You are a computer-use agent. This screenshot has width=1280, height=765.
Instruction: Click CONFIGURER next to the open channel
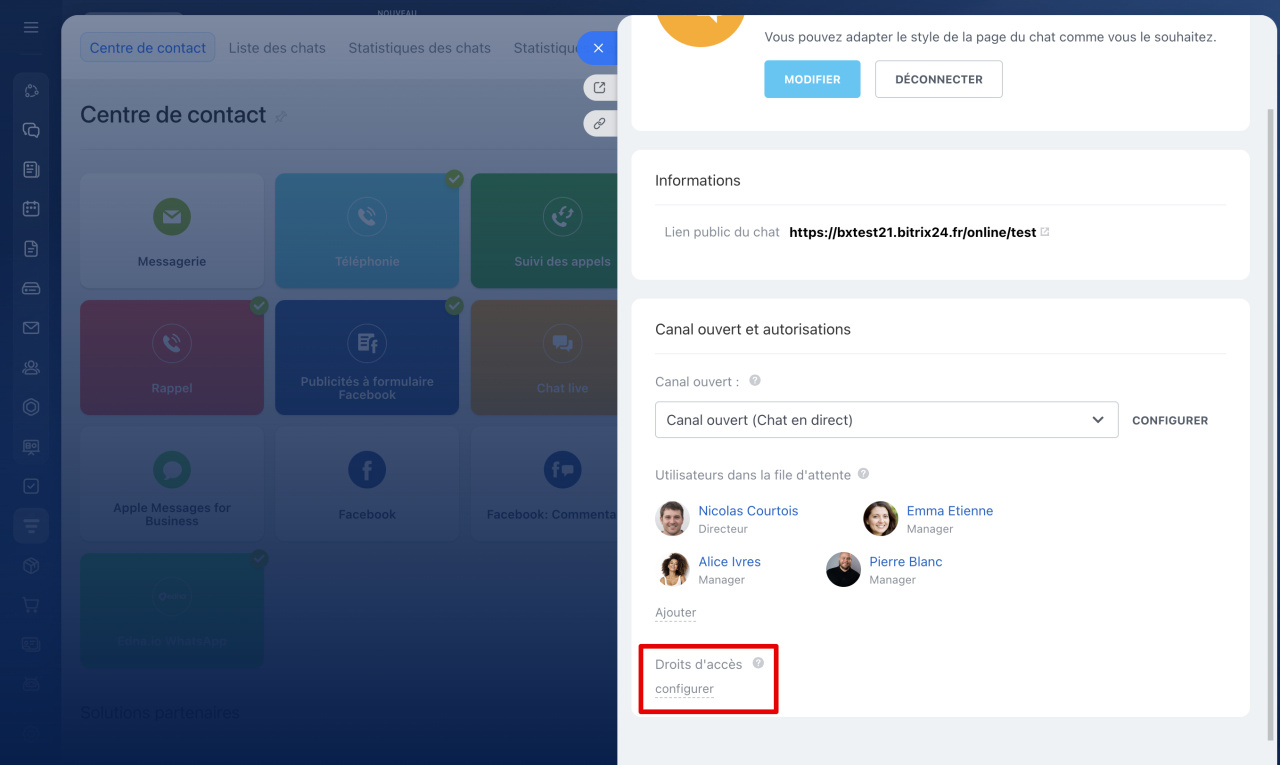click(1169, 421)
